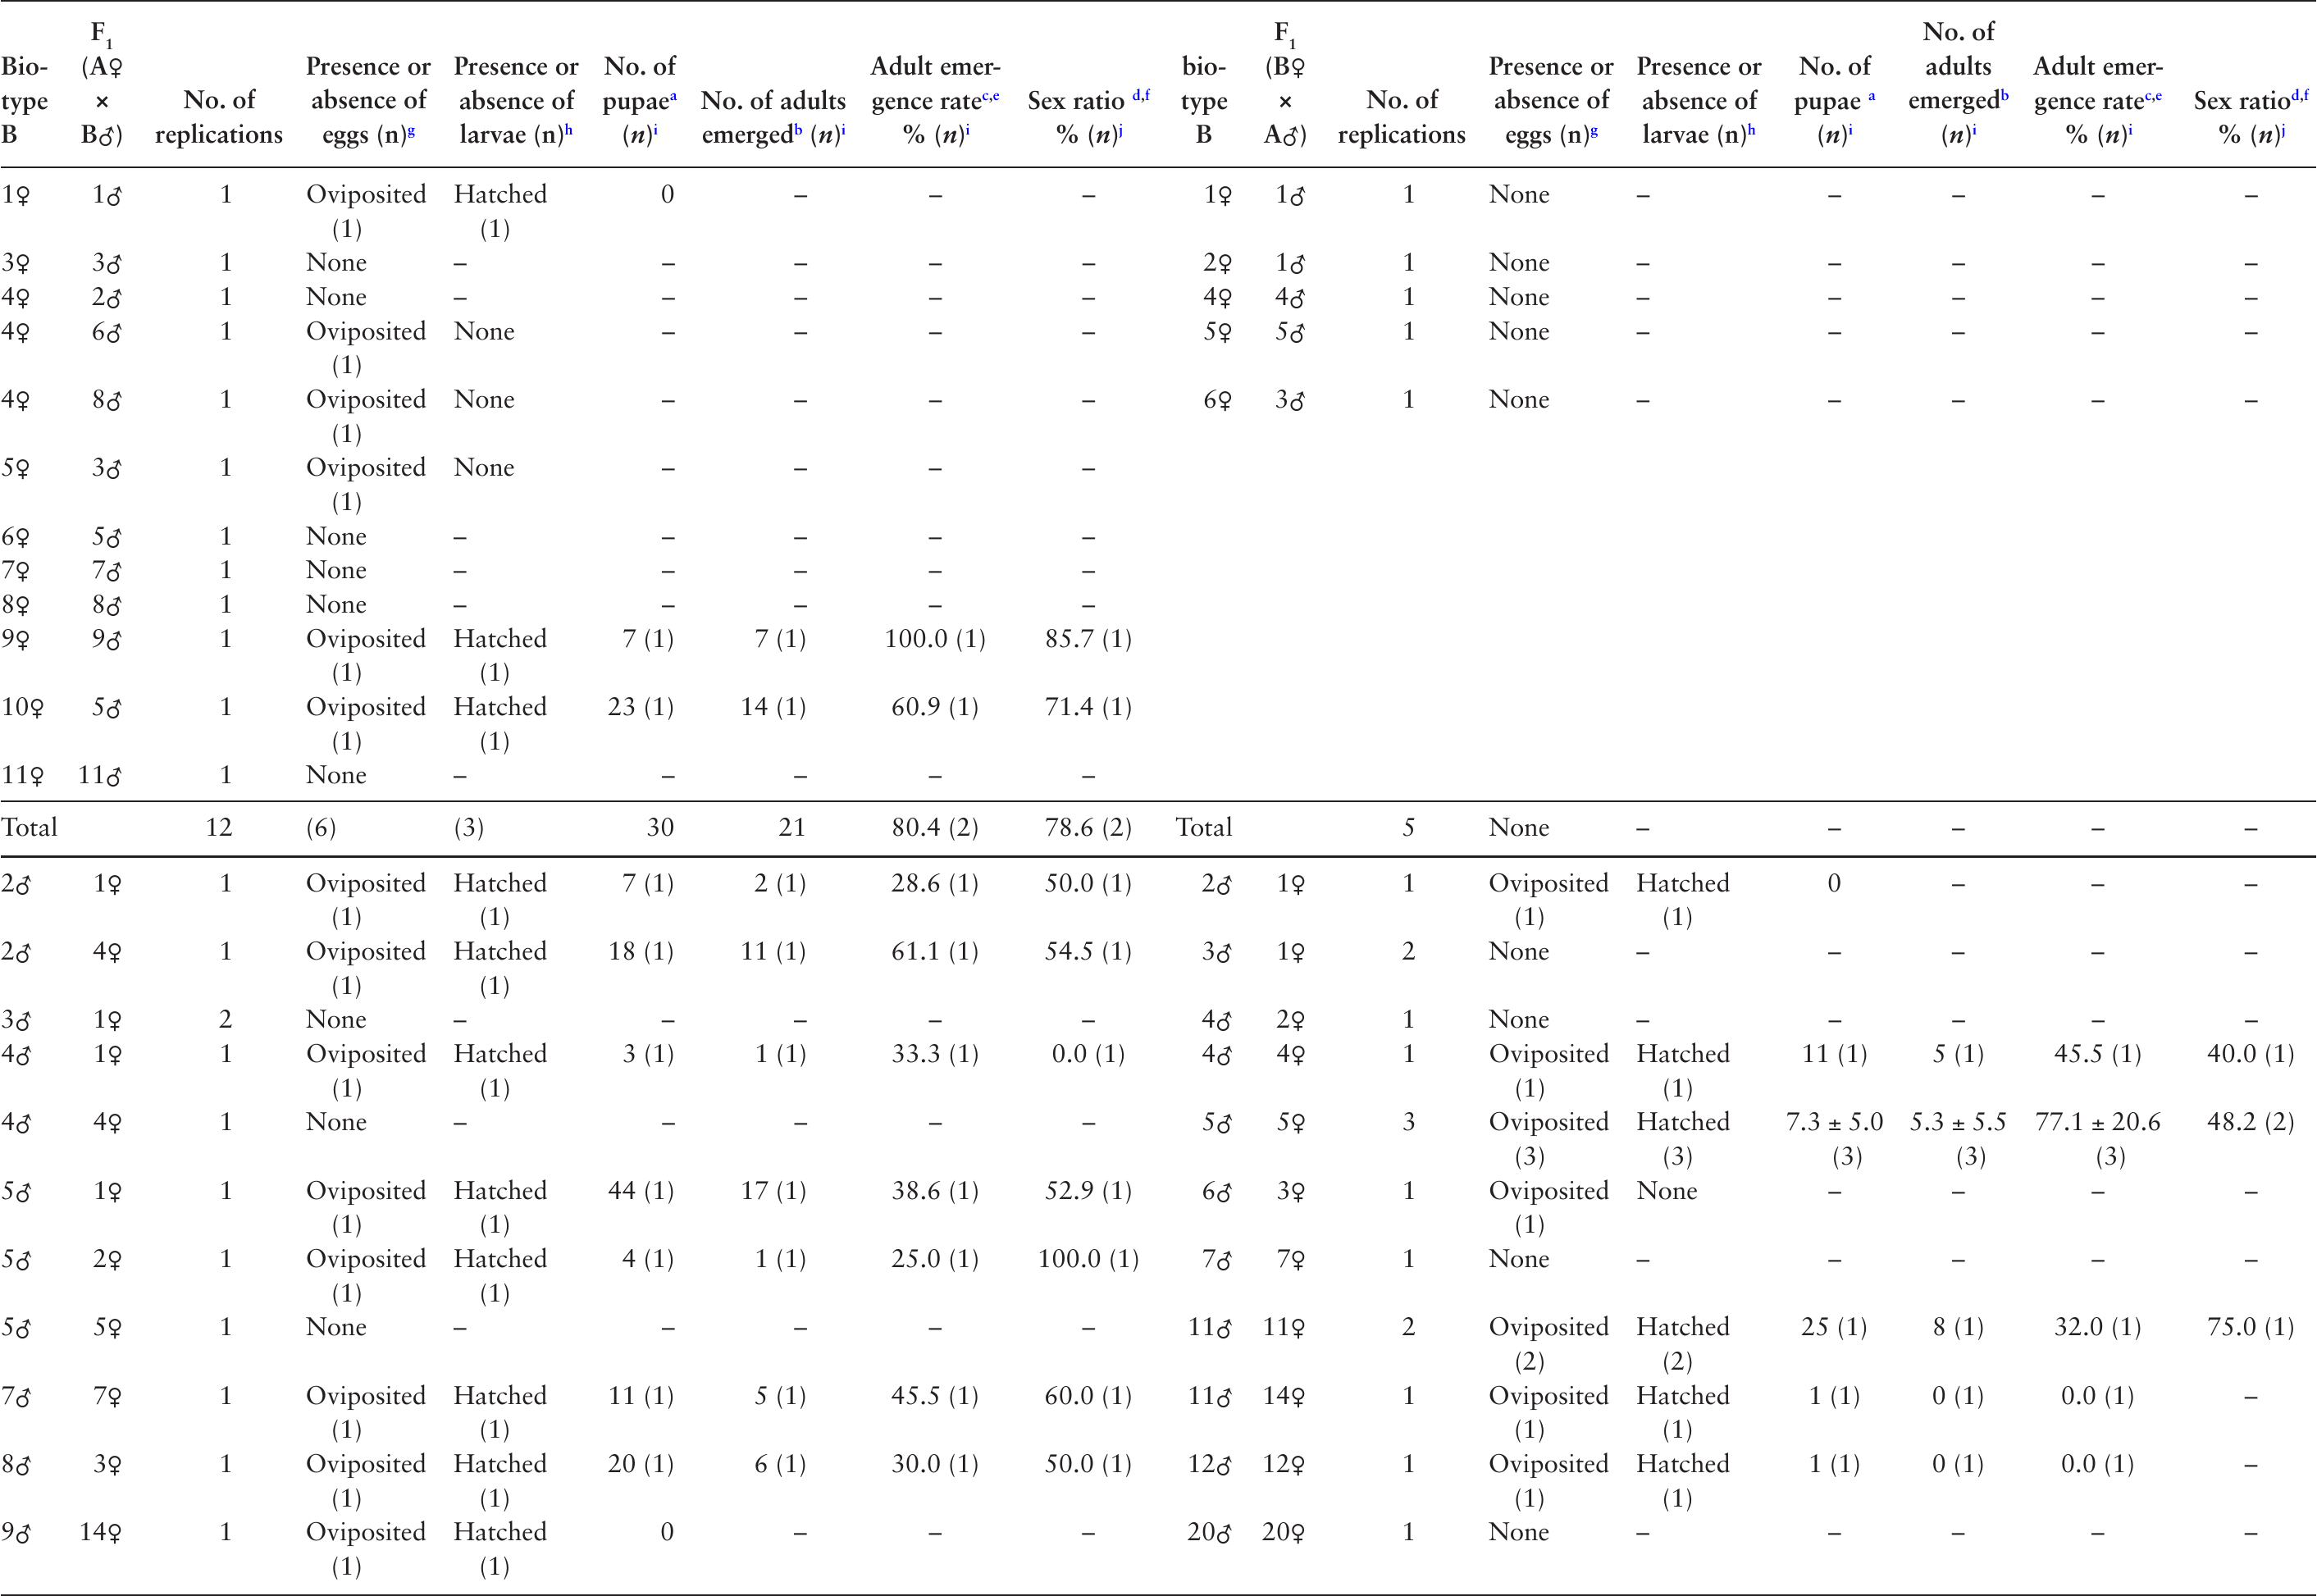This screenshot has width=2317, height=1596.
Task: Open footnote g in left 'absence of eggs' header
Action: [411, 131]
